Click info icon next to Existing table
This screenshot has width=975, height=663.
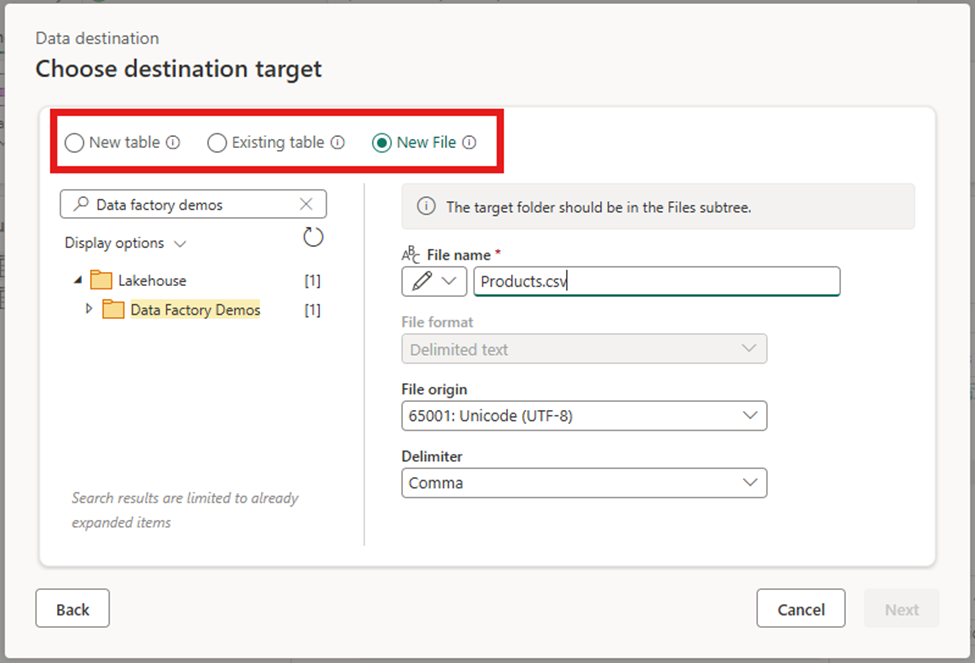tap(338, 143)
